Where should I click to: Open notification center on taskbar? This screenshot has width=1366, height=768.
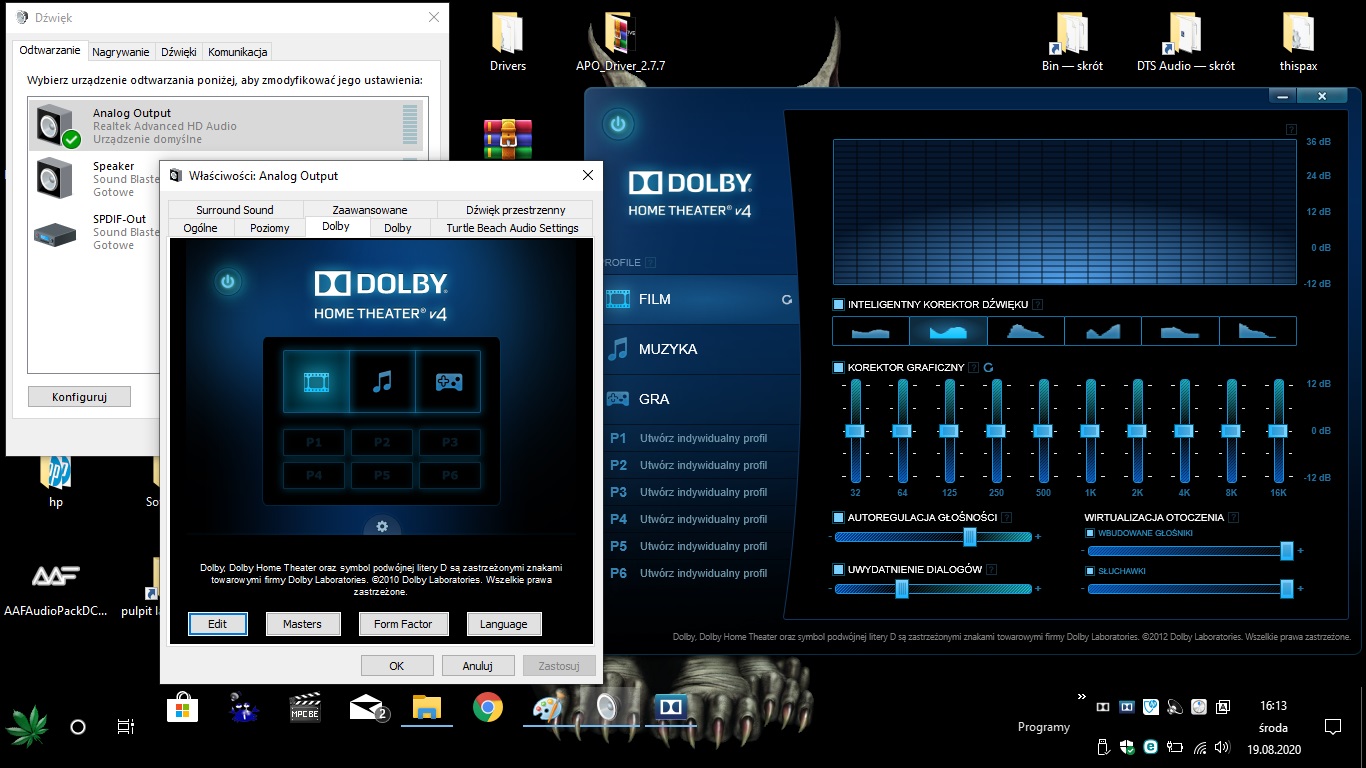coord(1332,726)
